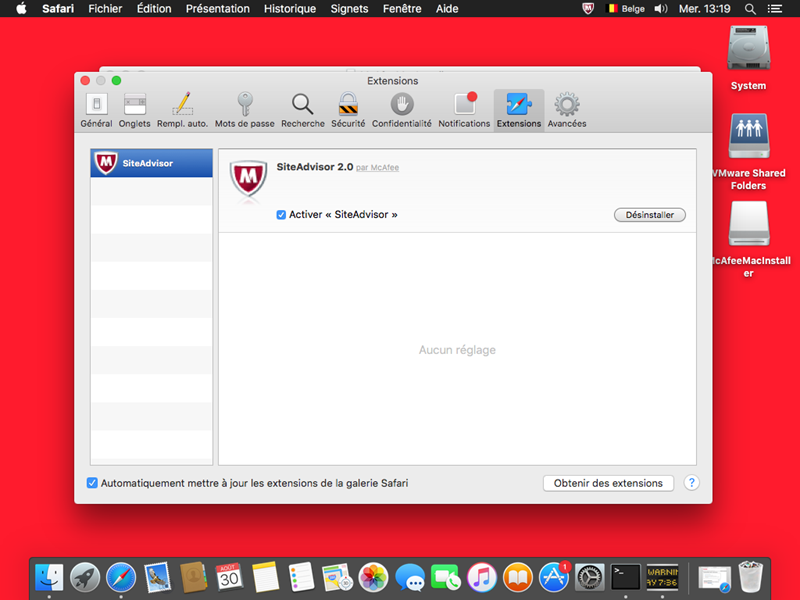Image resolution: width=800 pixels, height=600 pixels.
Task: Open the help question mark button
Action: tap(691, 483)
